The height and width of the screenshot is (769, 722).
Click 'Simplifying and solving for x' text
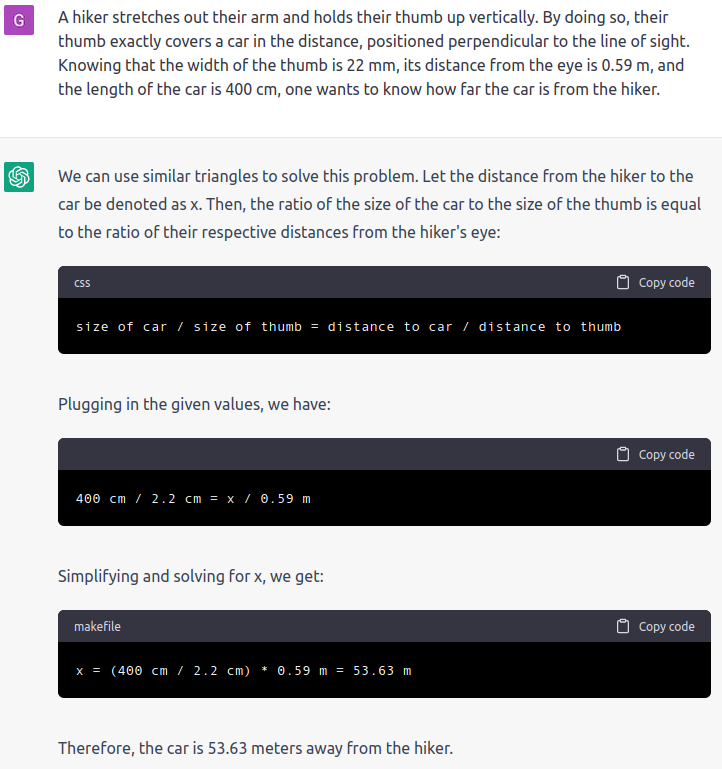click(191, 576)
